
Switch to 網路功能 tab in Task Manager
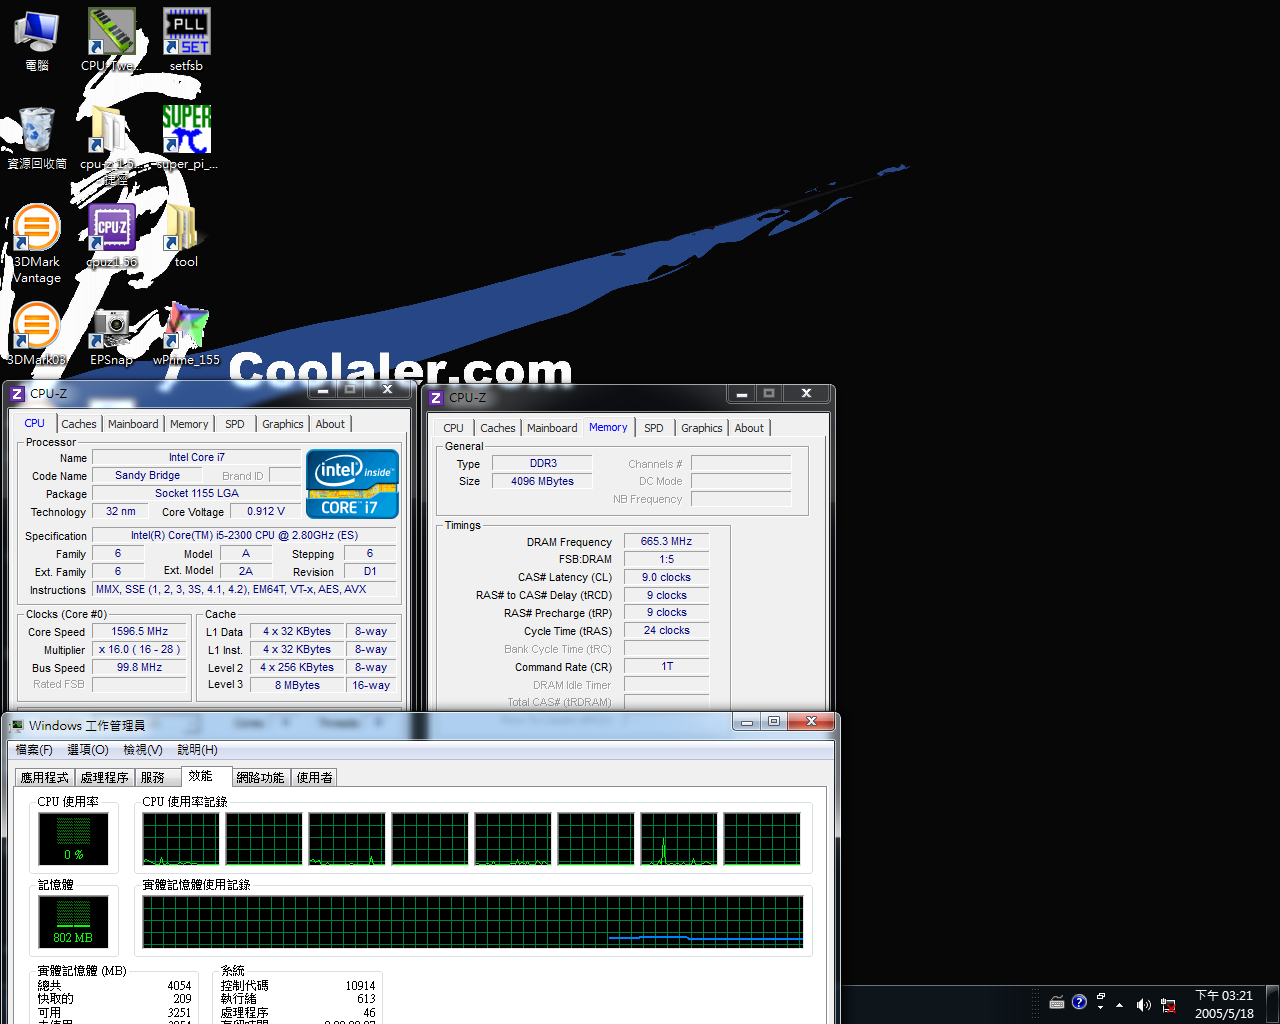pyautogui.click(x=261, y=777)
